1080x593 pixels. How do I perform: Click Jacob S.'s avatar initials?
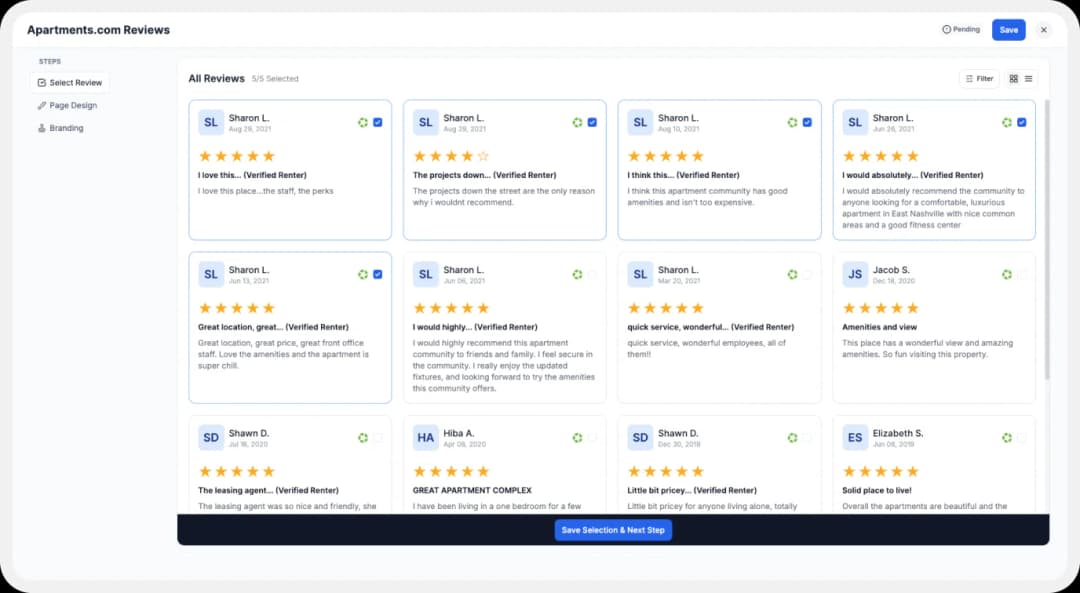(854, 272)
